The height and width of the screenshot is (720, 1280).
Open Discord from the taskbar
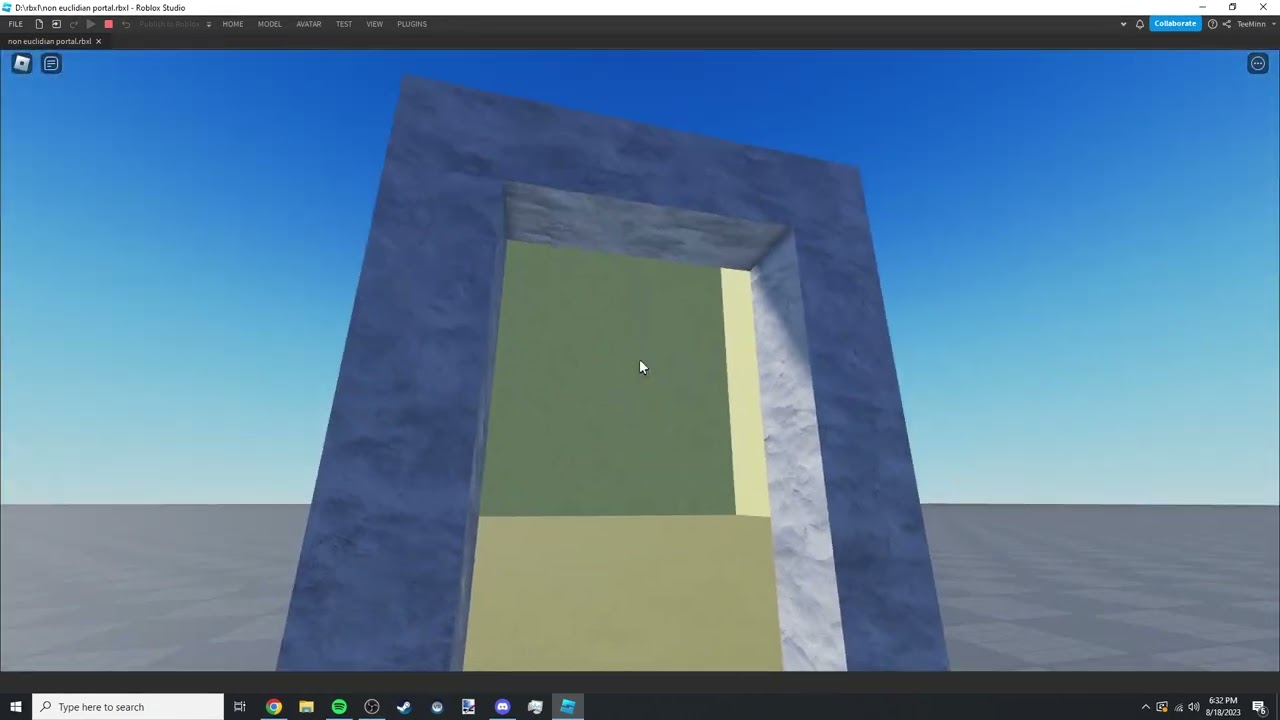(x=502, y=707)
